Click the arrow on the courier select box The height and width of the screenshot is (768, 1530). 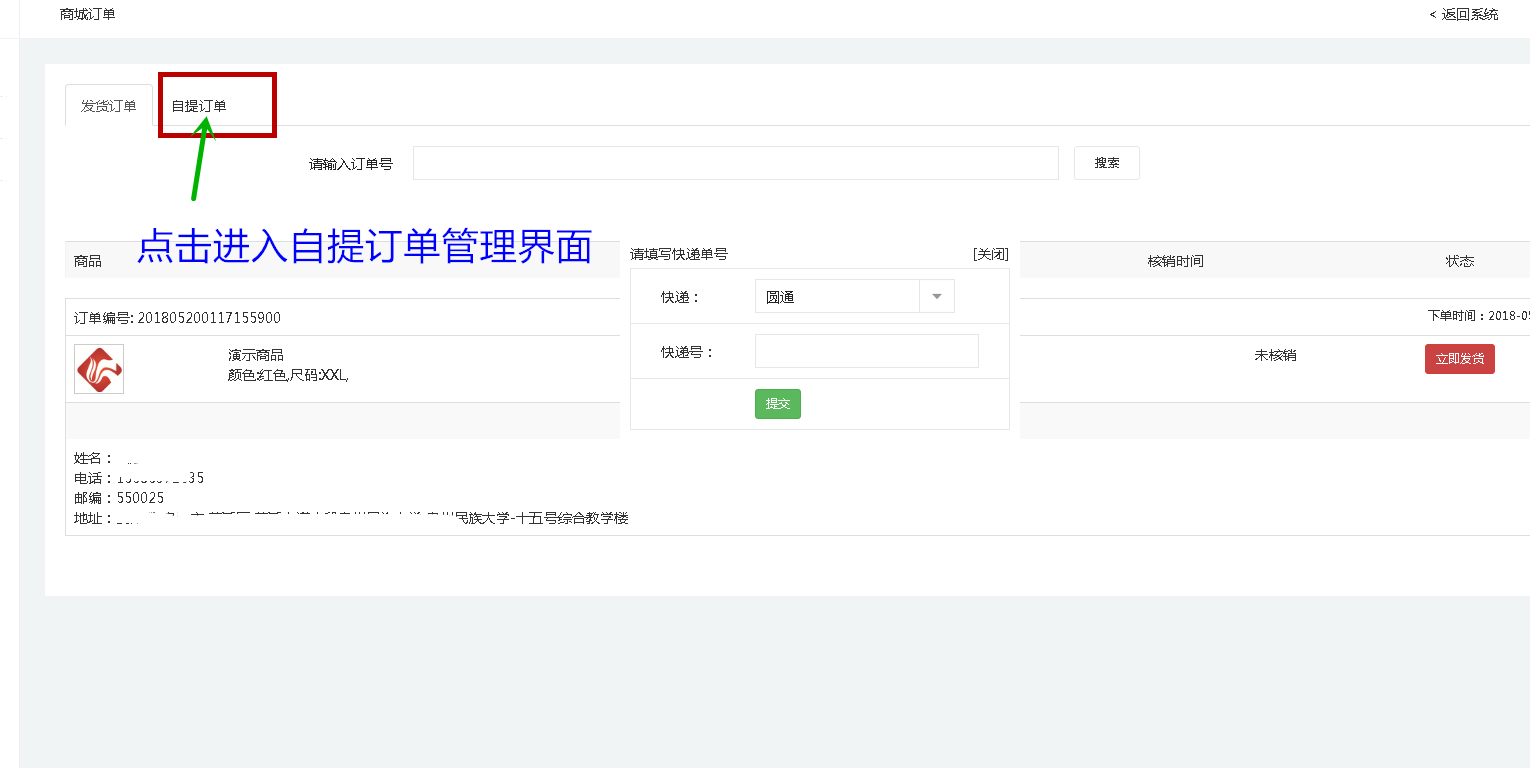click(x=937, y=297)
